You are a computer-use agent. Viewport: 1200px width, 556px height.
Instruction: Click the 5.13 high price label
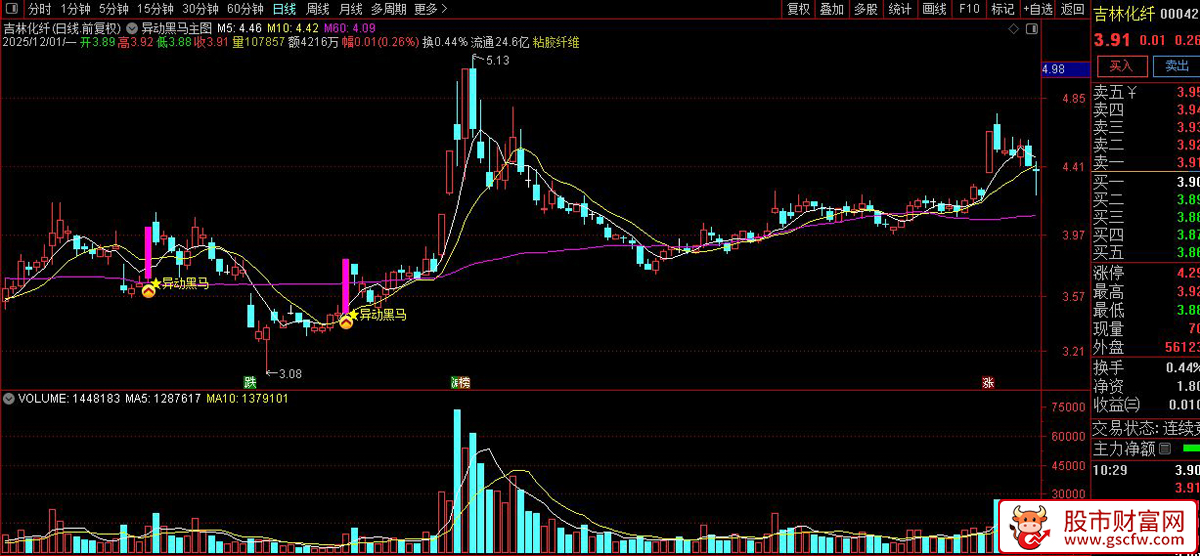(498, 60)
